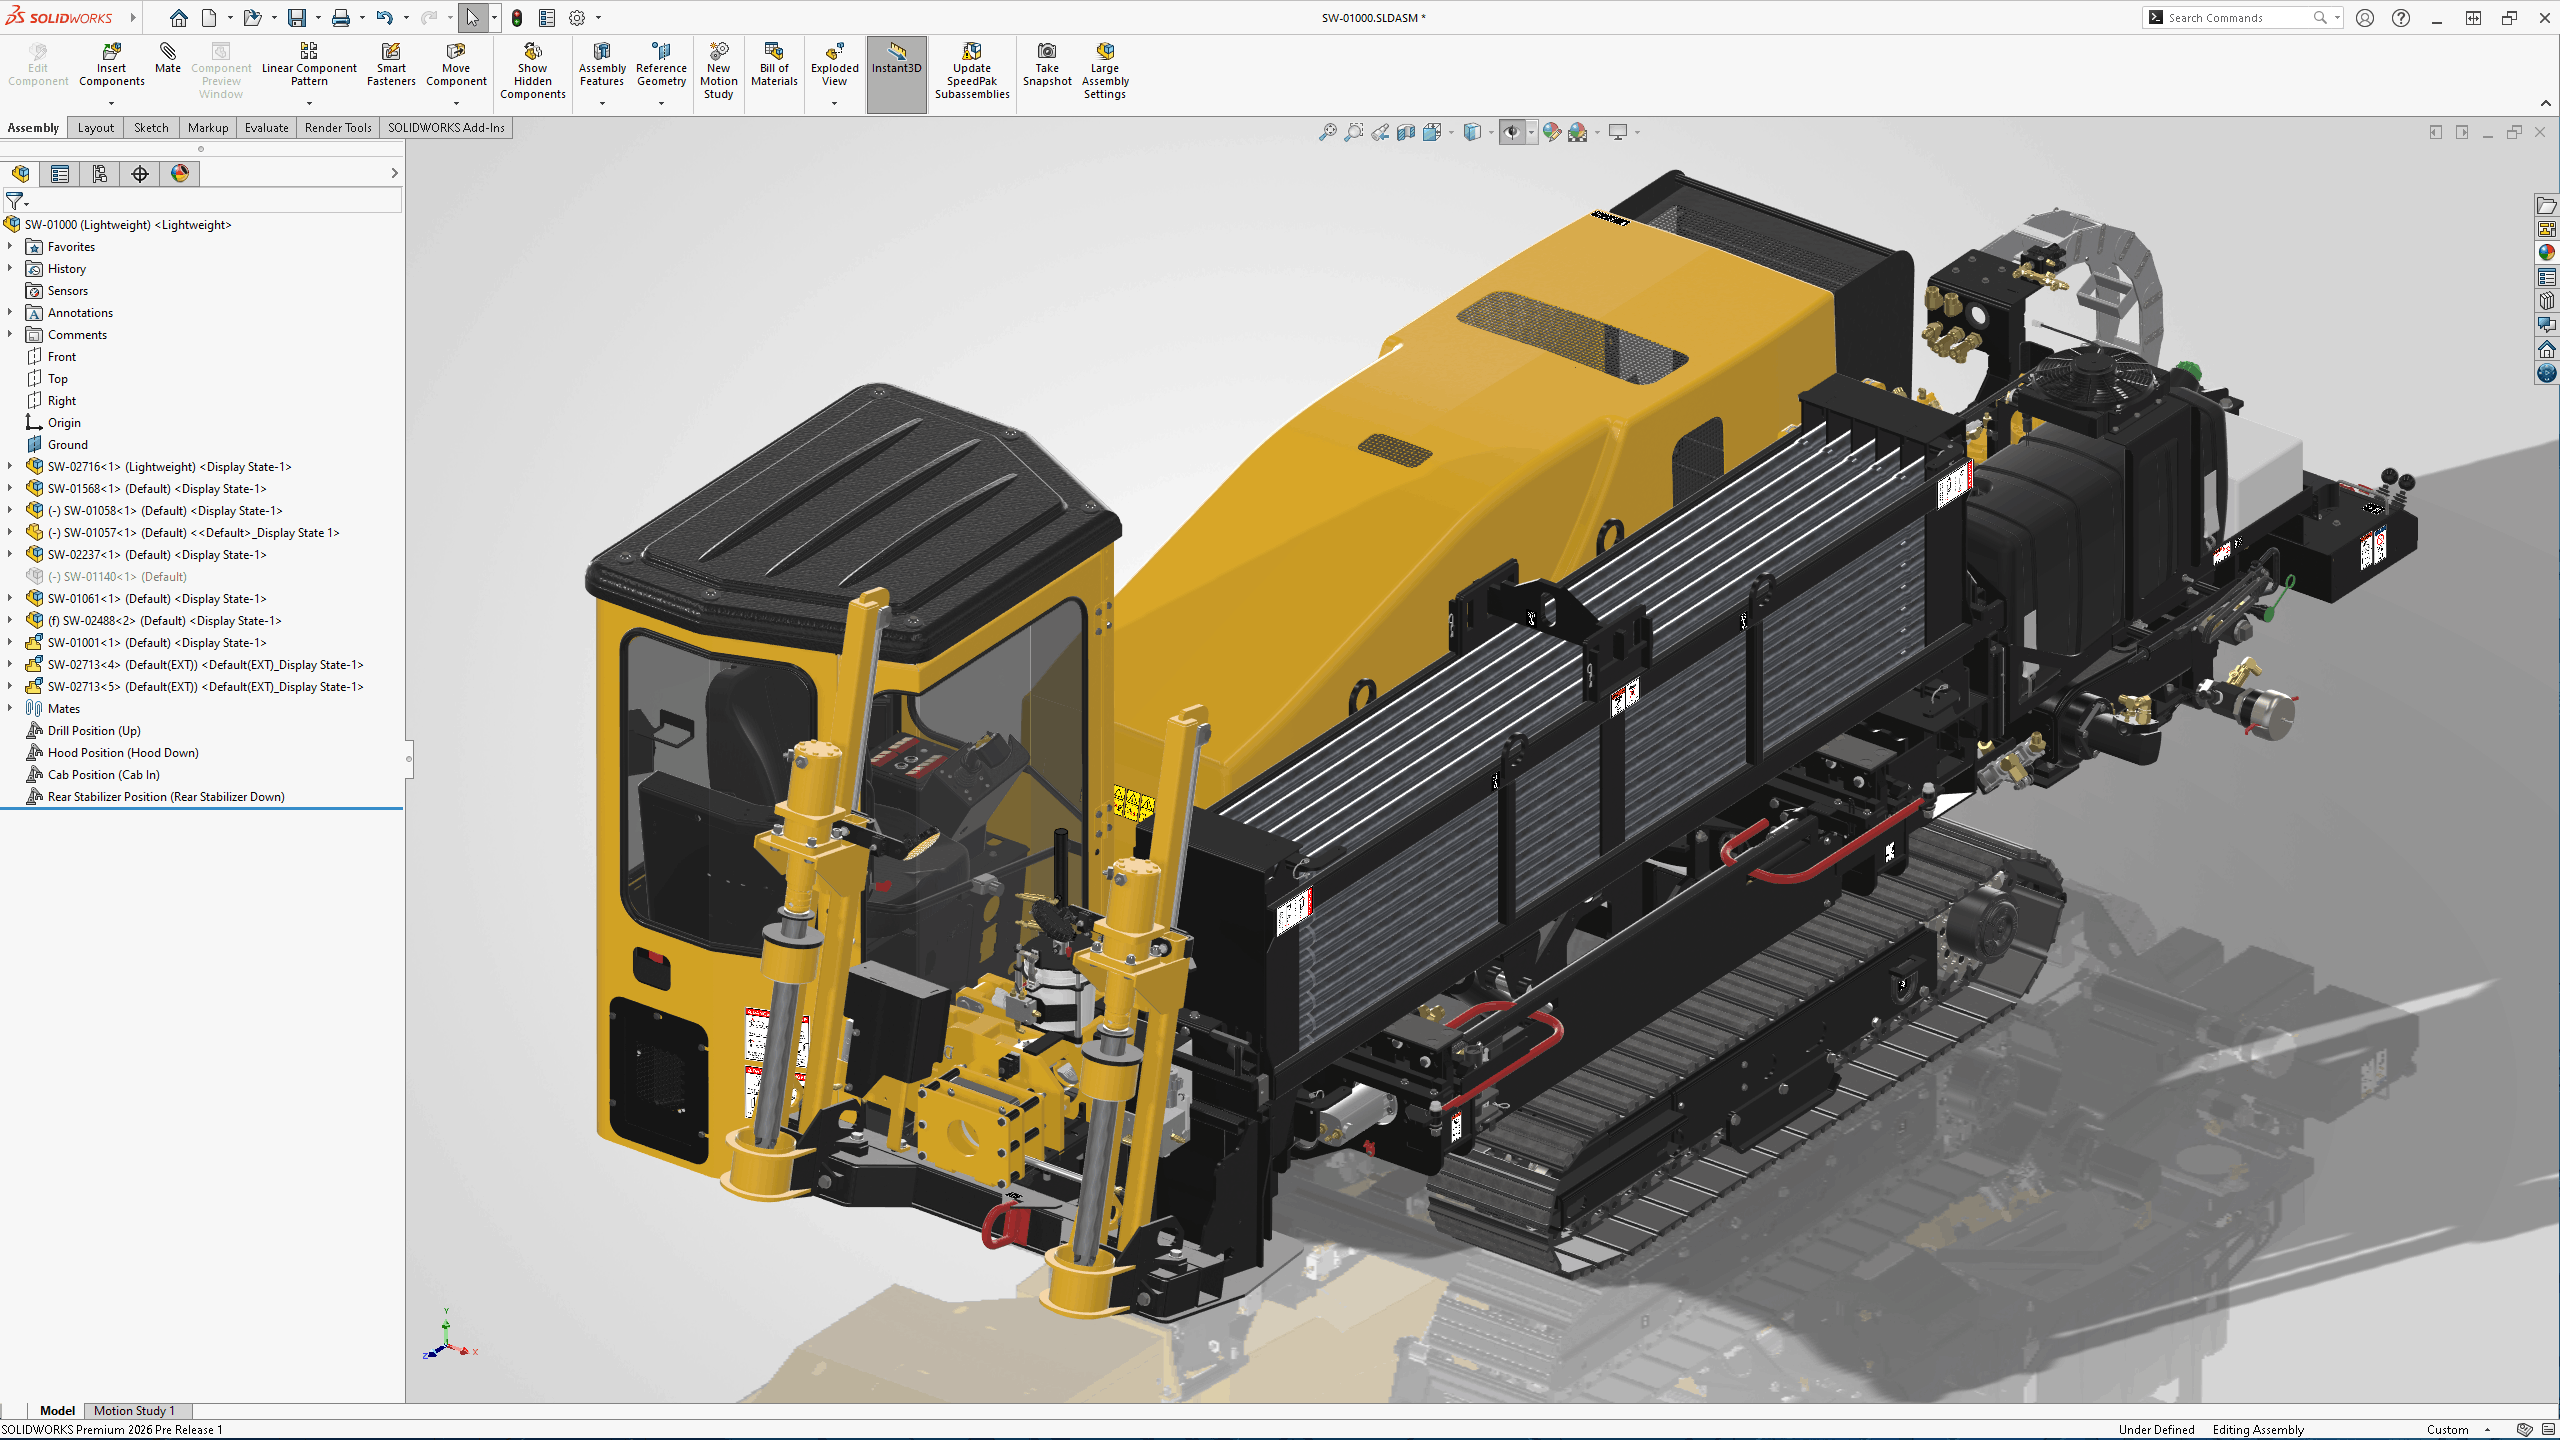The width and height of the screenshot is (2560, 1440).
Task: Open Large Assembly Settings
Action: (1105, 71)
